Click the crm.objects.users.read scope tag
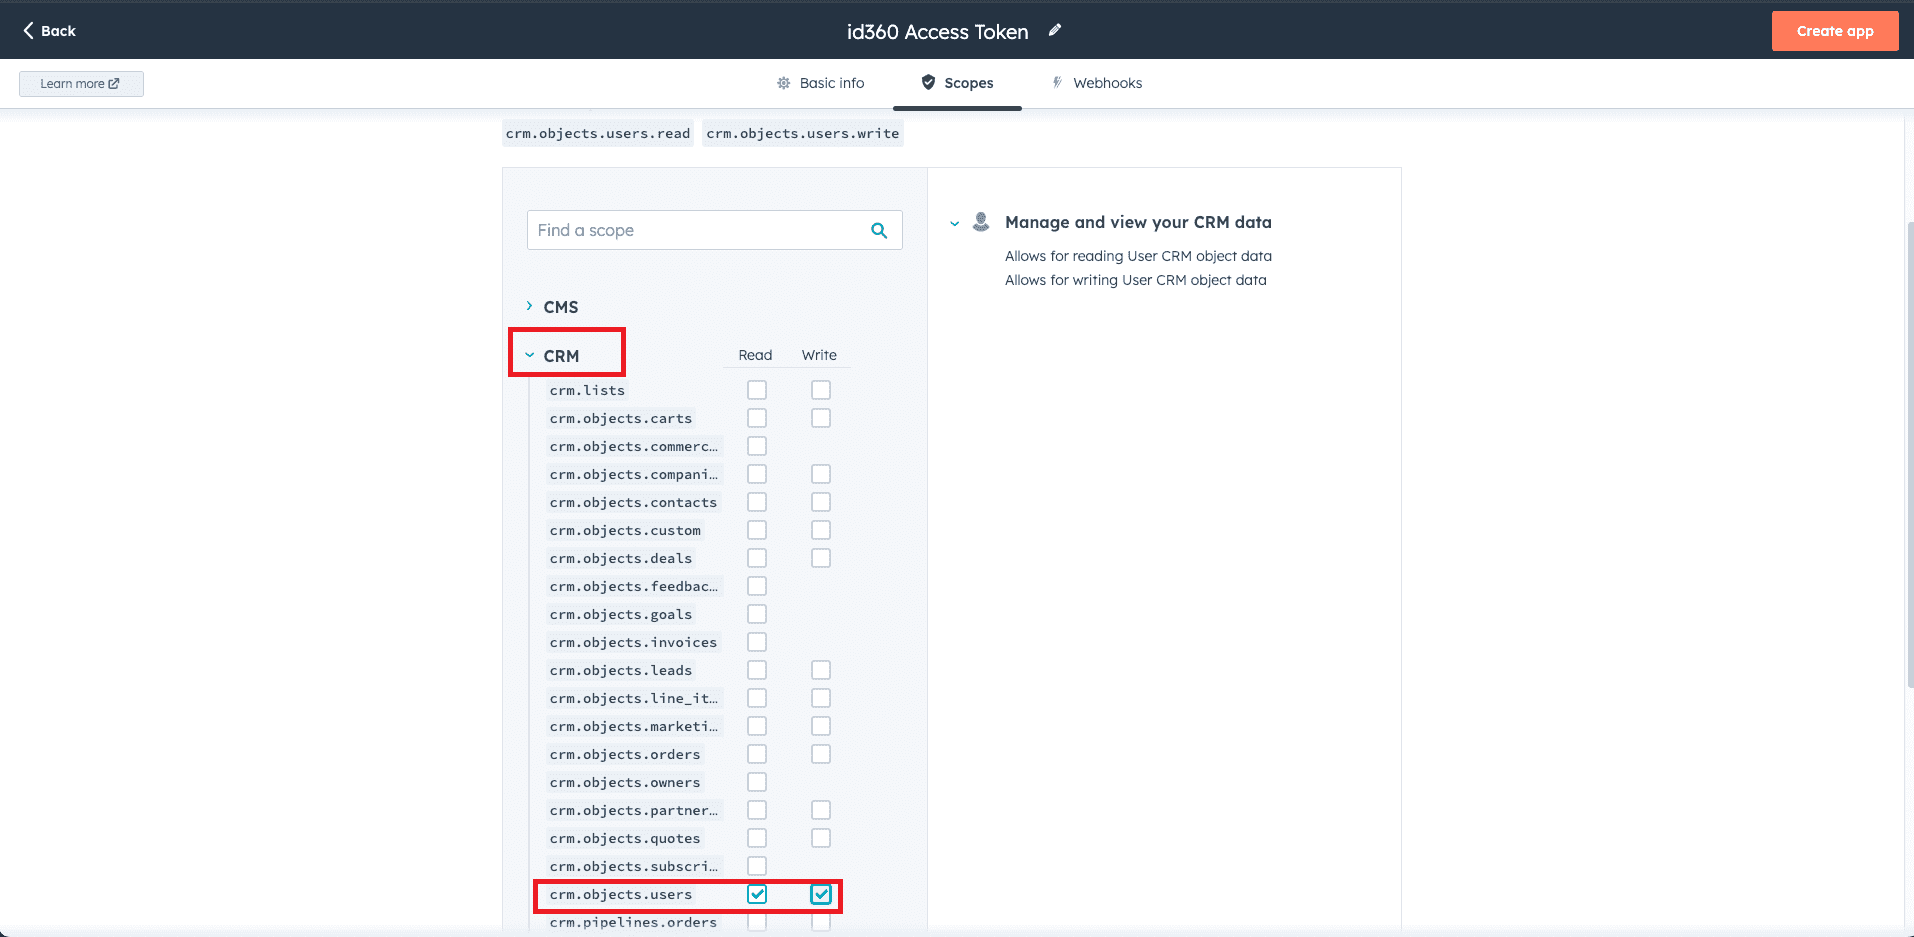This screenshot has height=937, width=1914. pos(598,133)
